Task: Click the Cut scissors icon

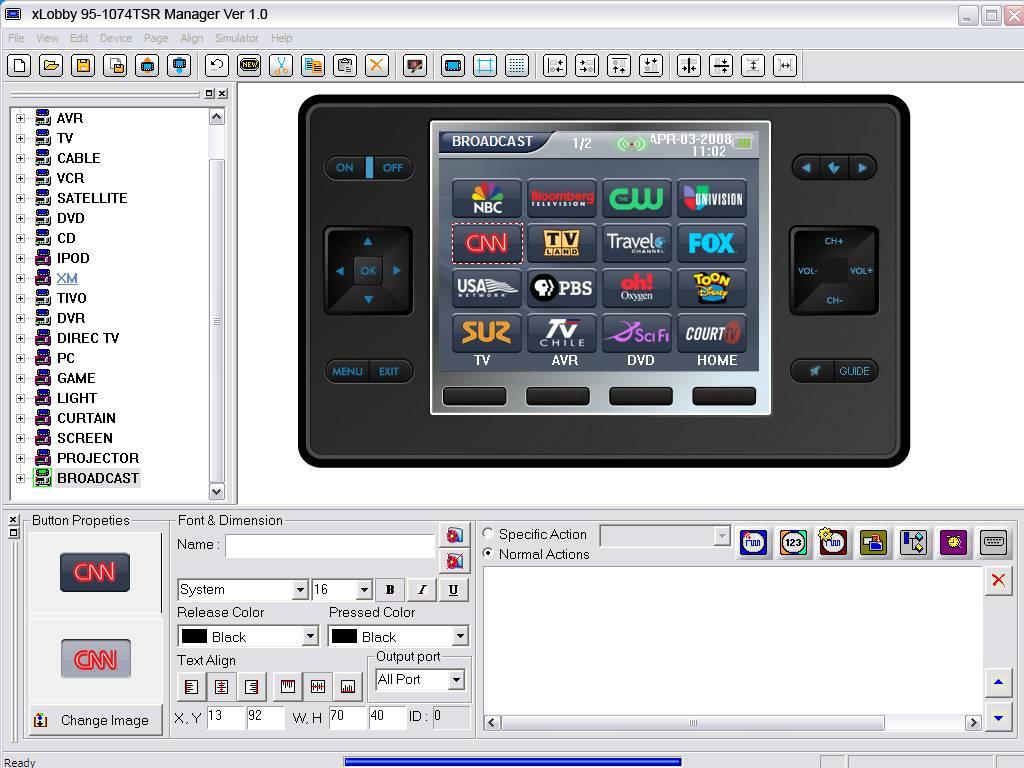Action: pyautogui.click(x=281, y=65)
